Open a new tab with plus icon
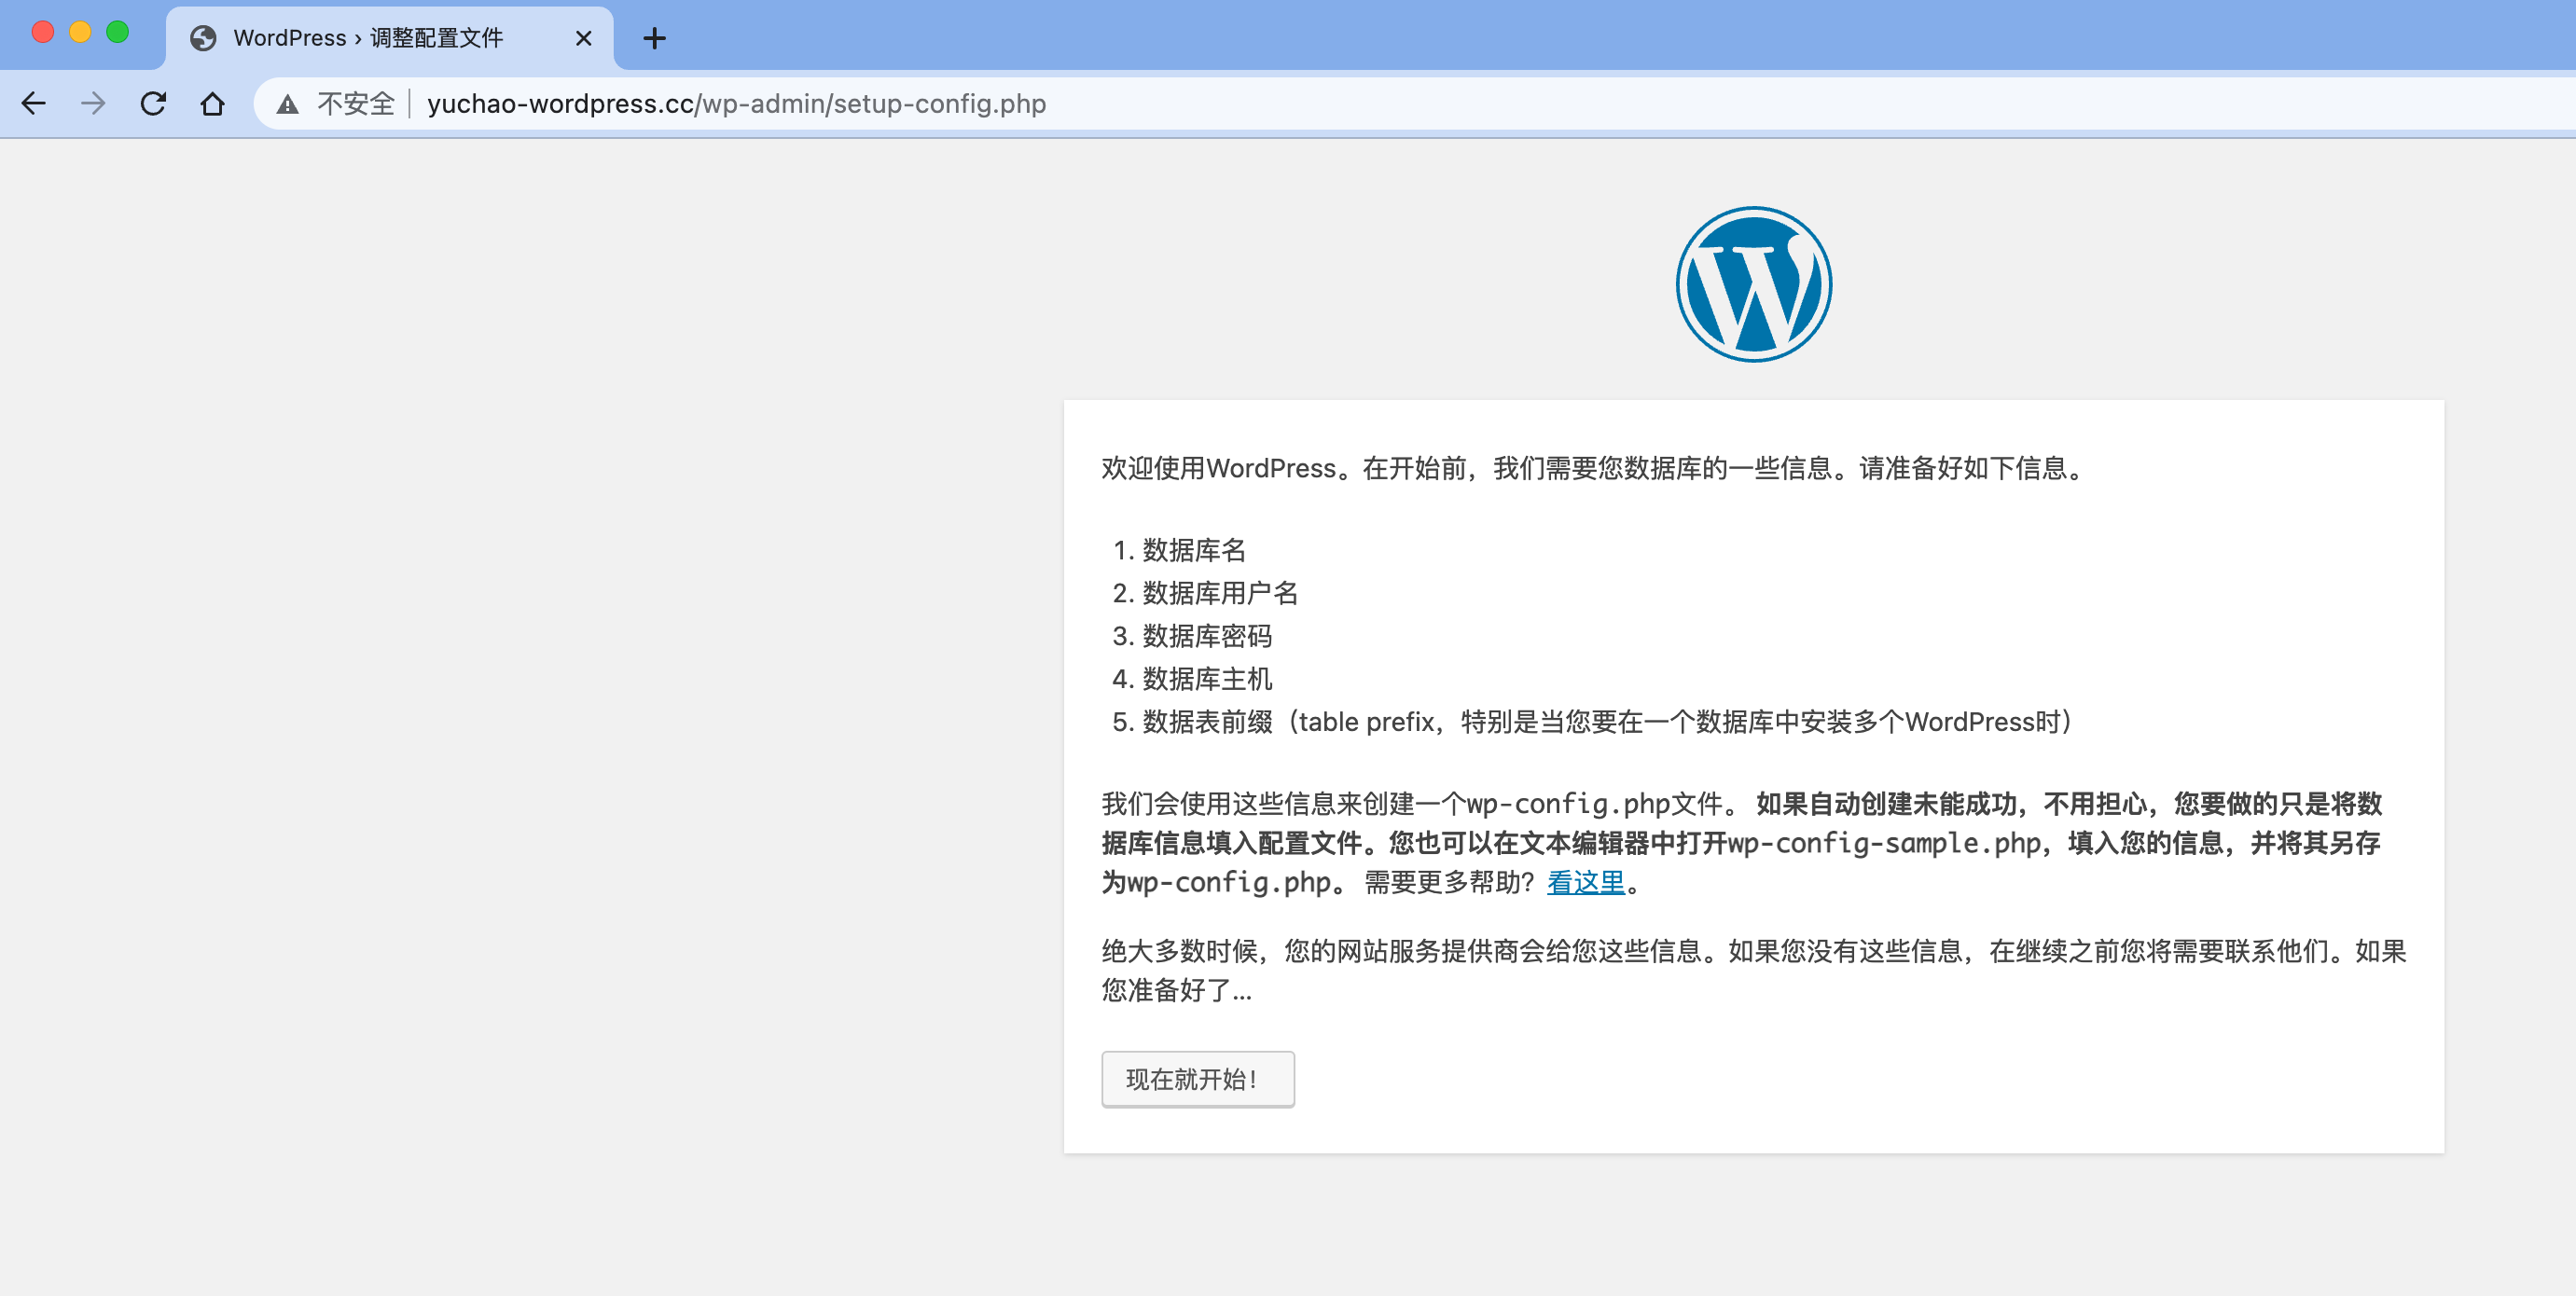The width and height of the screenshot is (2576, 1296). 654,38
